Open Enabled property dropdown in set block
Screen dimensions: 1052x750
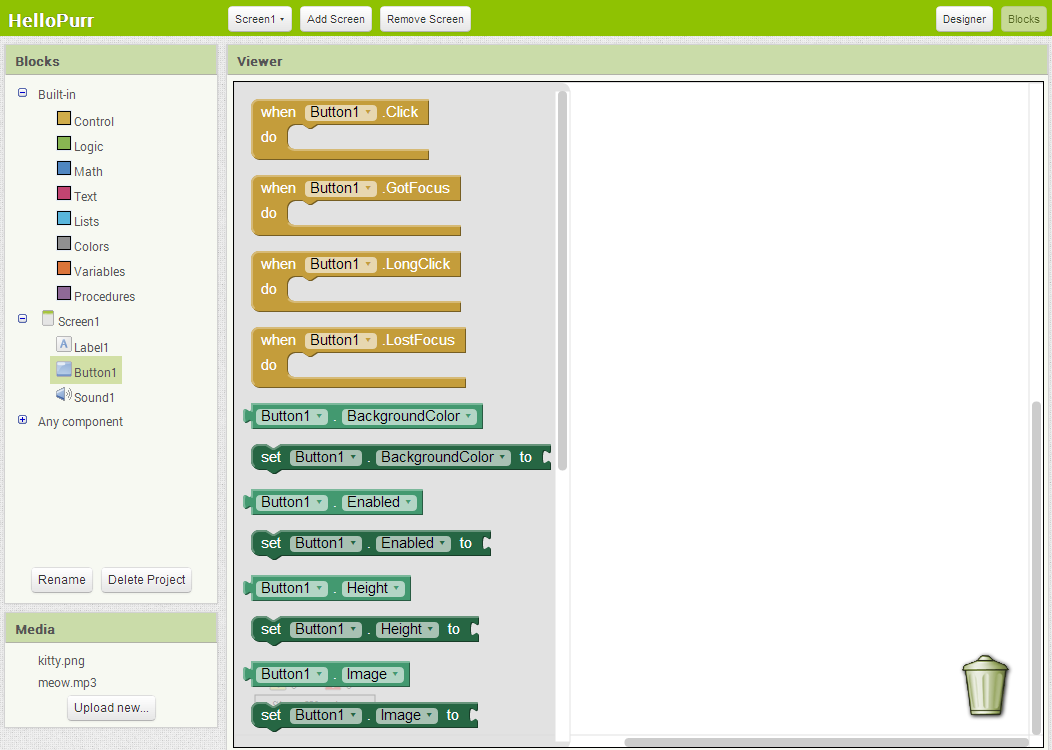(x=413, y=543)
